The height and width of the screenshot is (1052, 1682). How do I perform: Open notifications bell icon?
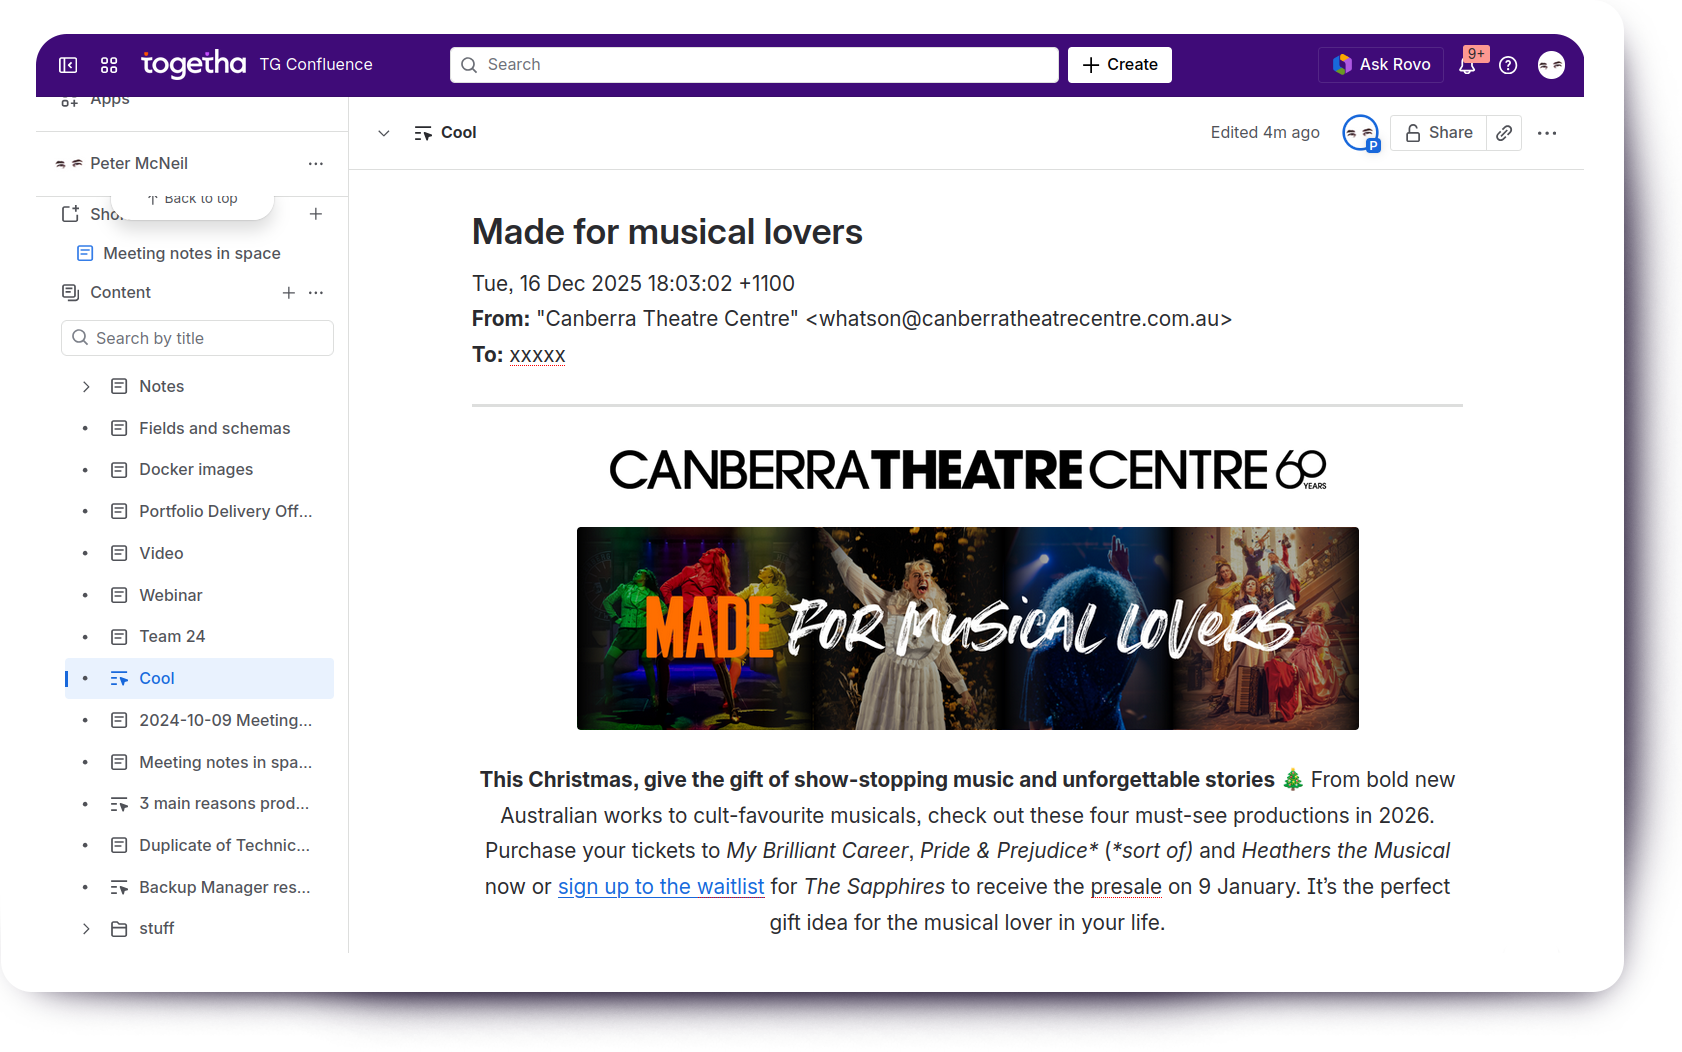pos(1467,65)
